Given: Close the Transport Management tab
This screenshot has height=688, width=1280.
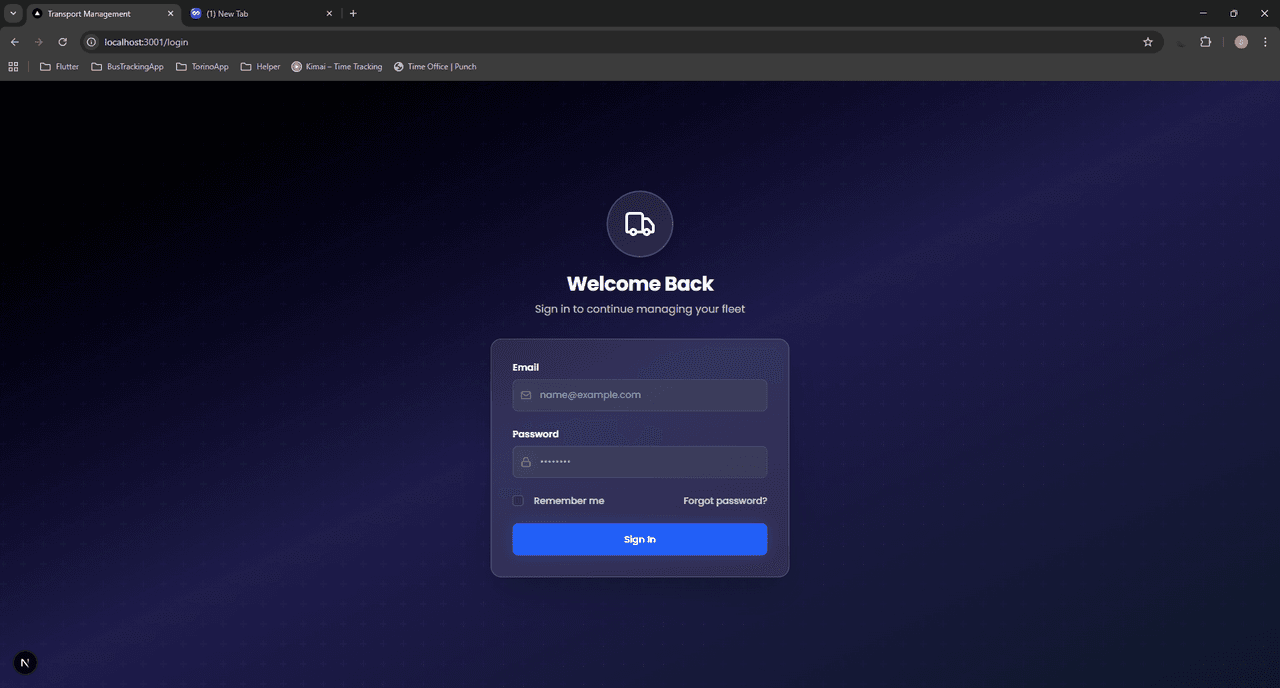Looking at the screenshot, I should coord(169,14).
